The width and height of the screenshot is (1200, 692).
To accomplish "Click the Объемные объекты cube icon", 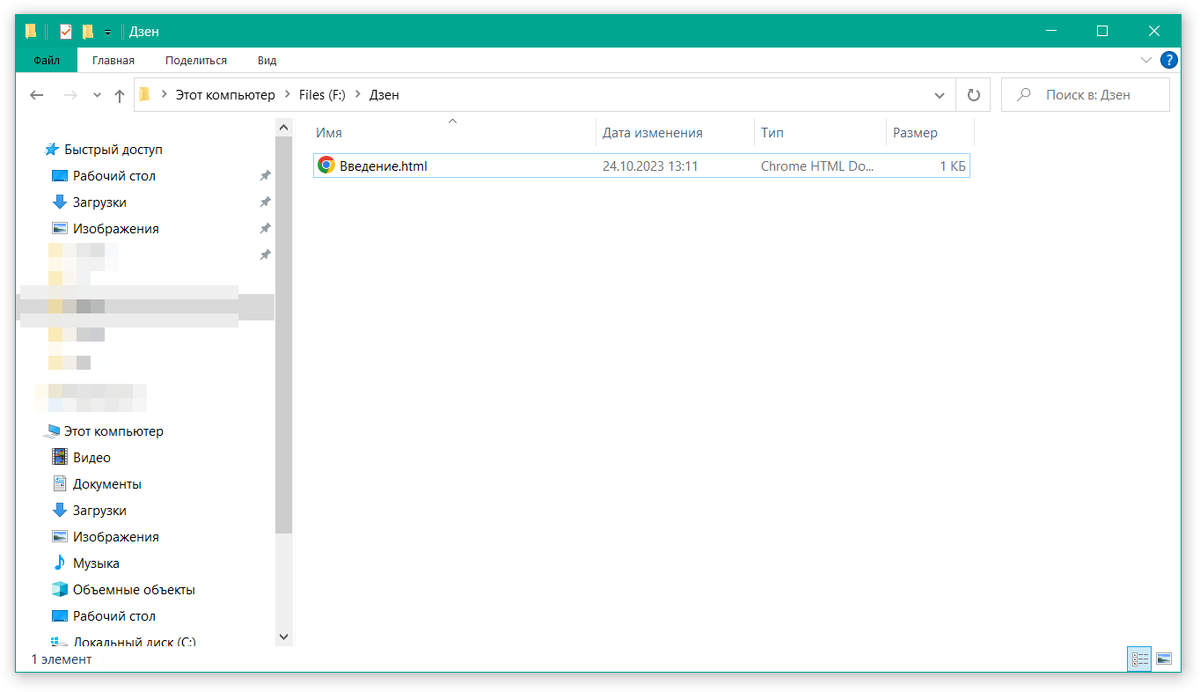I will (x=59, y=589).
